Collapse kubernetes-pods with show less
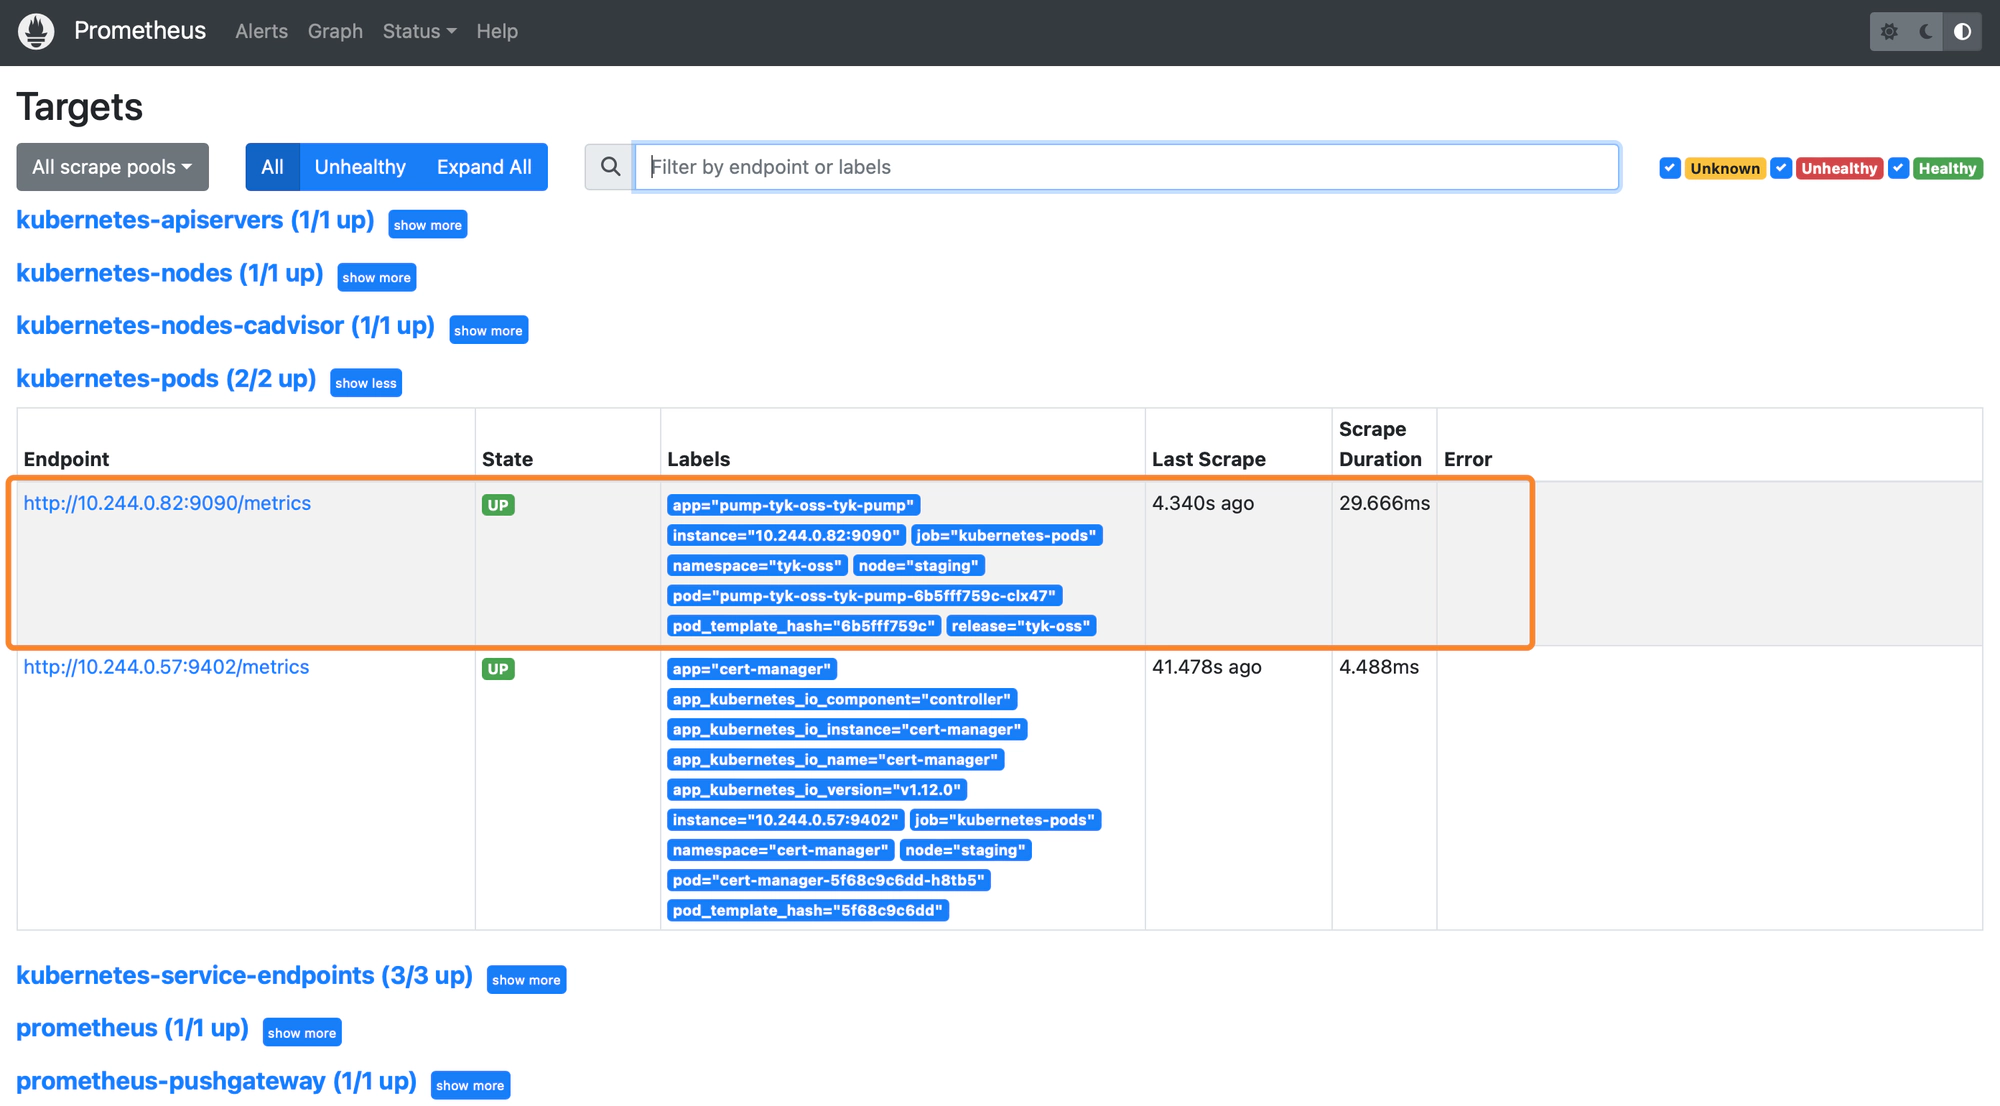The width and height of the screenshot is (2000, 1106). (x=366, y=383)
